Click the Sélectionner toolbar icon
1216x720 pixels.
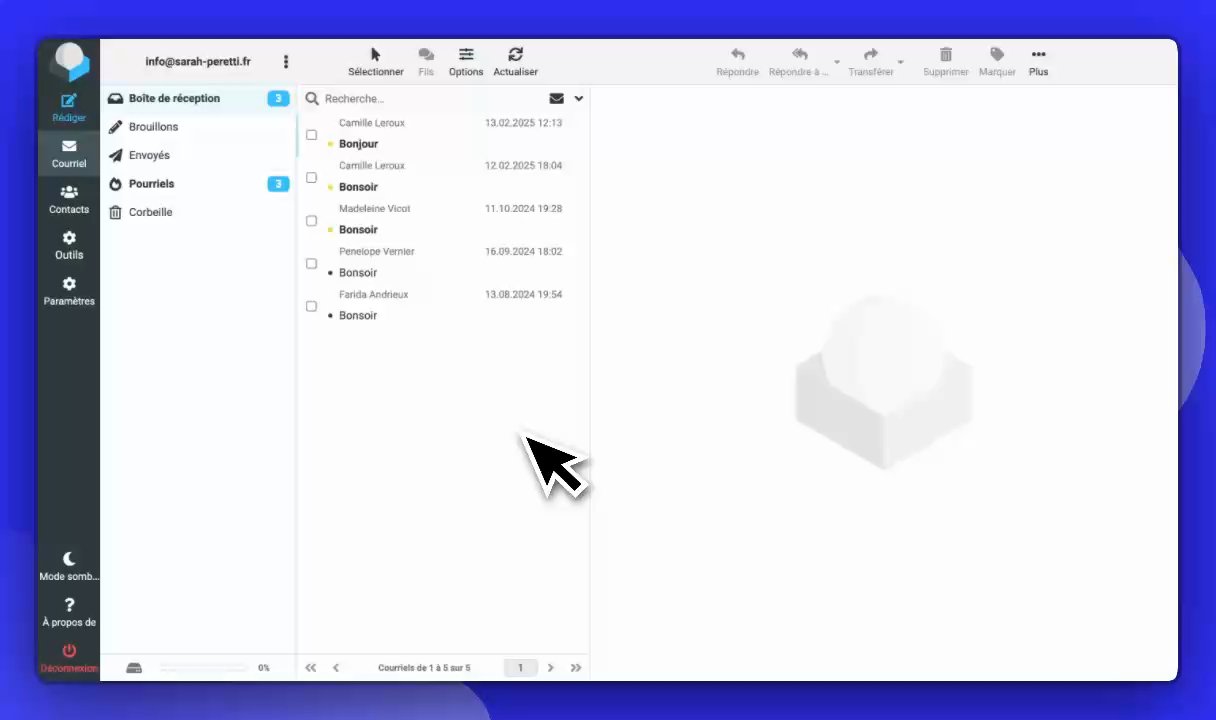coord(376,55)
